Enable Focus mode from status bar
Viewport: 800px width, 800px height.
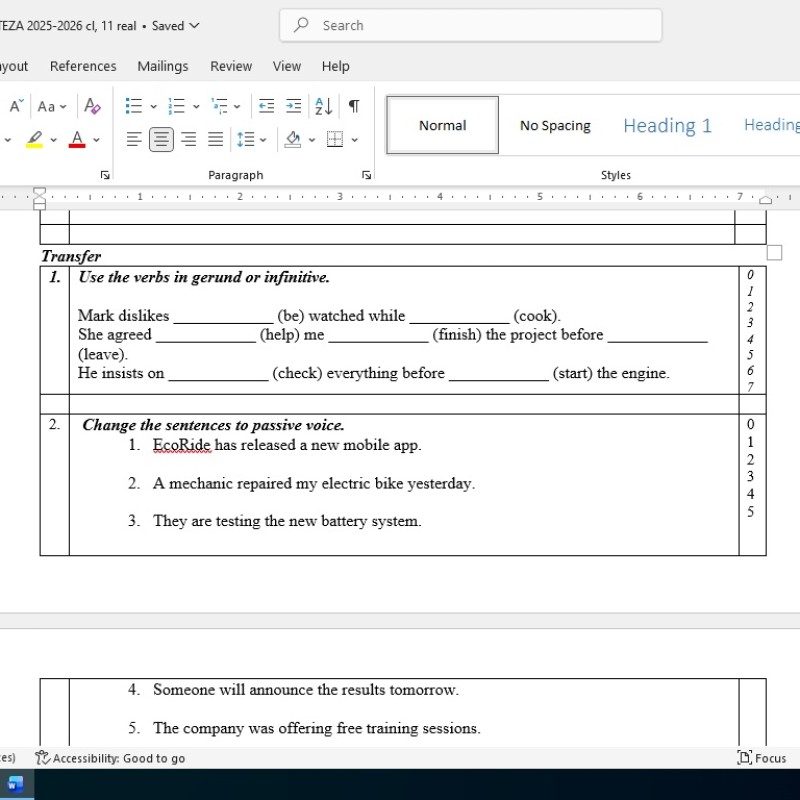click(x=761, y=758)
